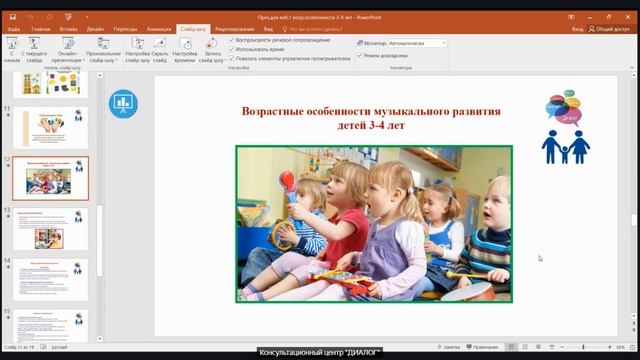Select the Слайд-шоу ribbon tab
The width and height of the screenshot is (640, 360).
[193, 29]
